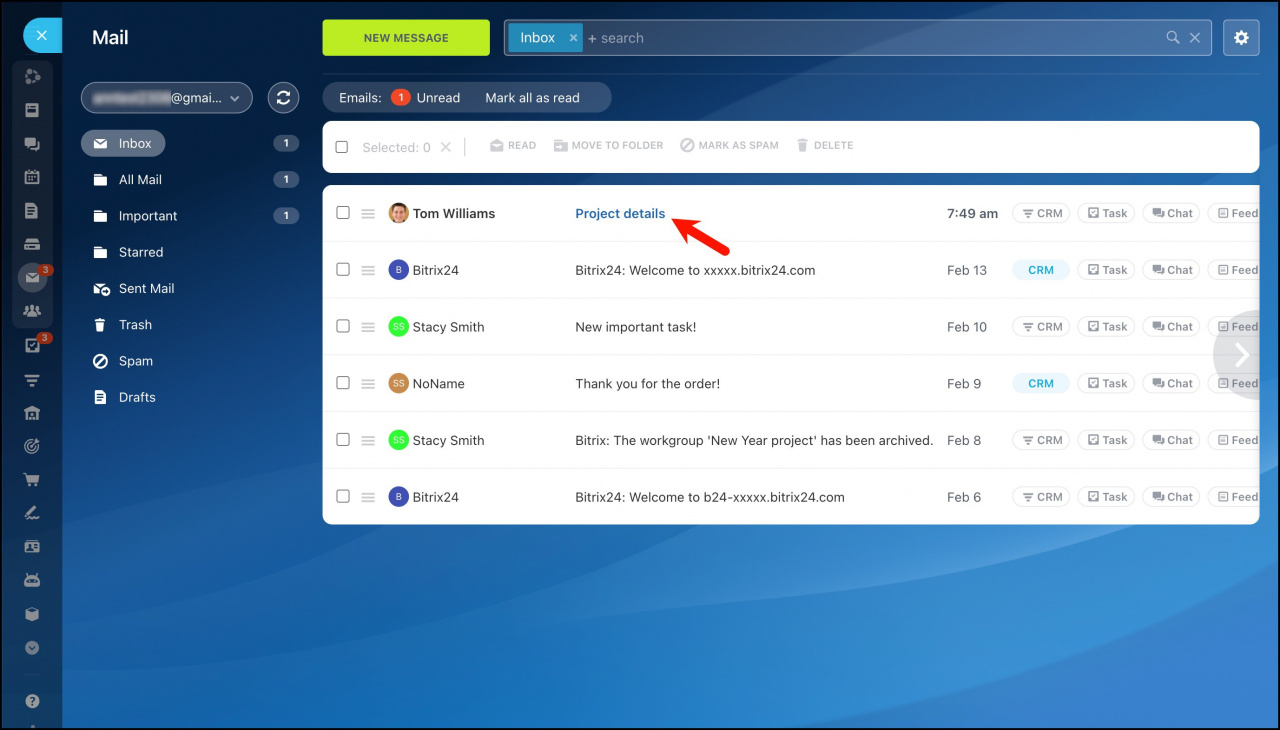Check the Stacy Smith Feb 8 email checkbox
The image size is (1280, 730).
coord(343,440)
